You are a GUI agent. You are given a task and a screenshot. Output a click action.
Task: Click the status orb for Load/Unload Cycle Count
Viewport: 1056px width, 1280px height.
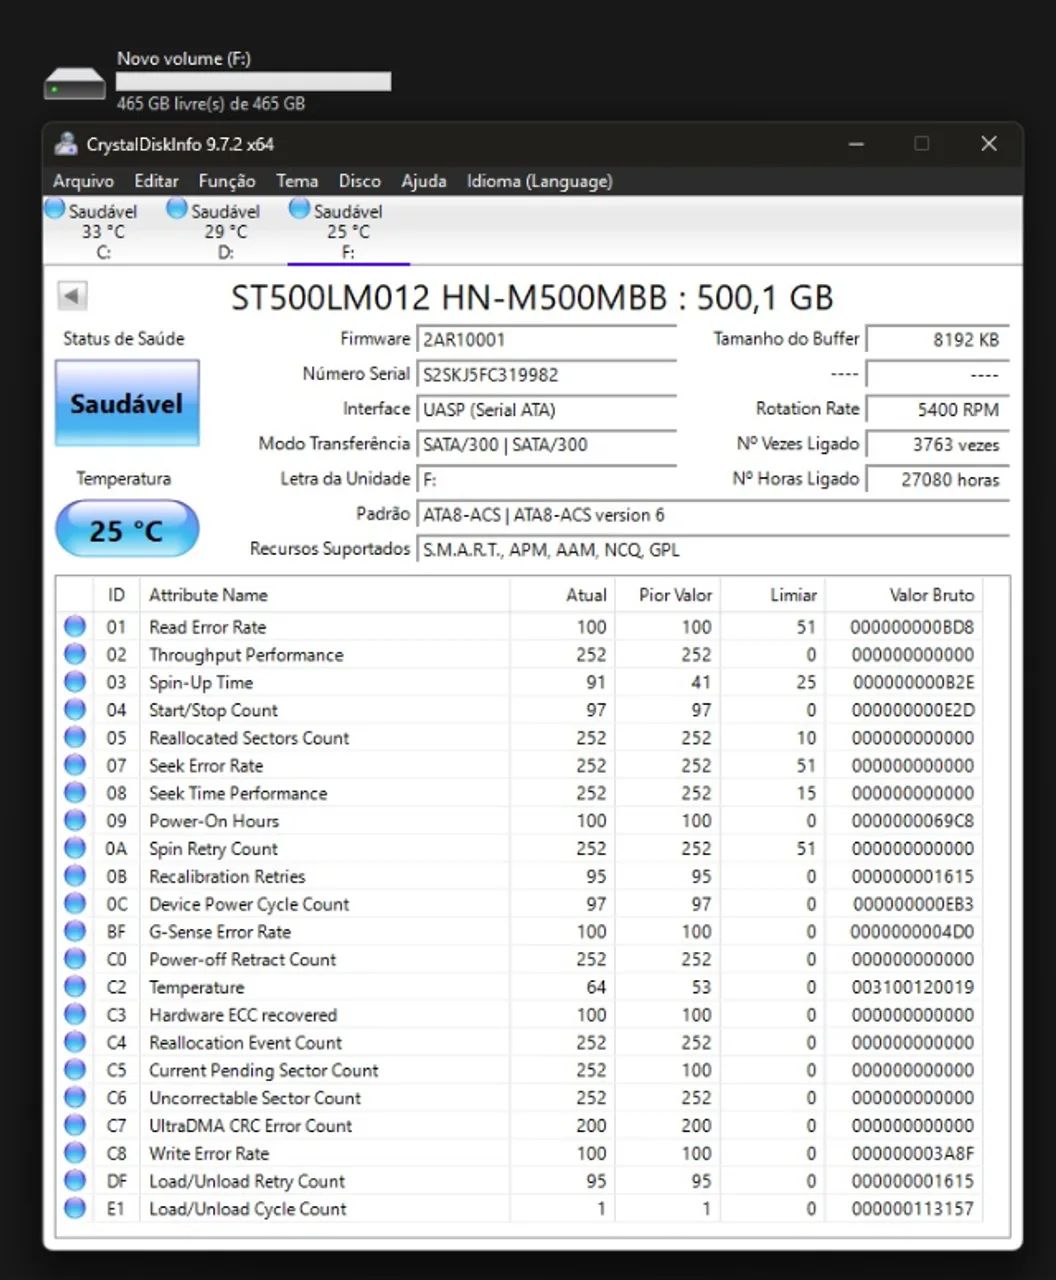pyautogui.click(x=75, y=1208)
